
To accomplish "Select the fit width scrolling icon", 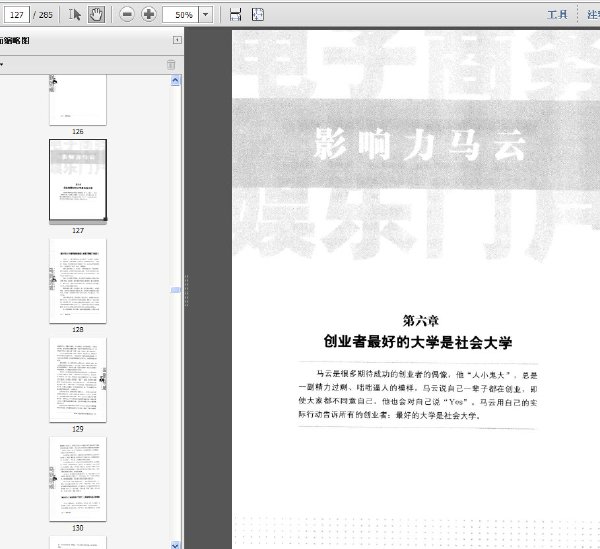I will tap(236, 15).
